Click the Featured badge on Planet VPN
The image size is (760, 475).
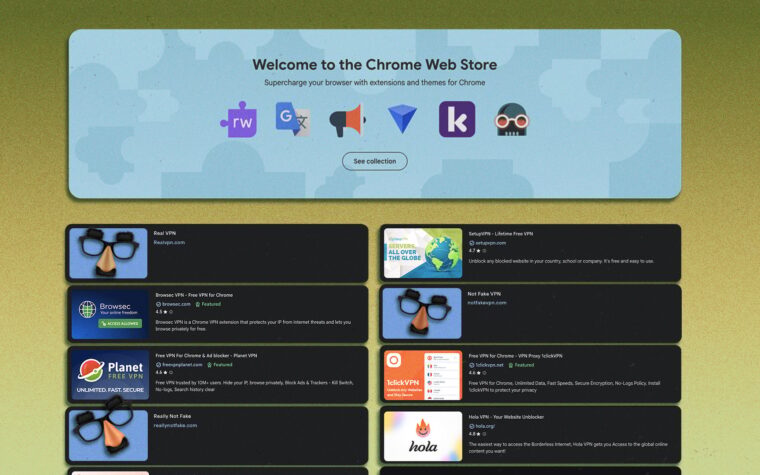[220, 365]
